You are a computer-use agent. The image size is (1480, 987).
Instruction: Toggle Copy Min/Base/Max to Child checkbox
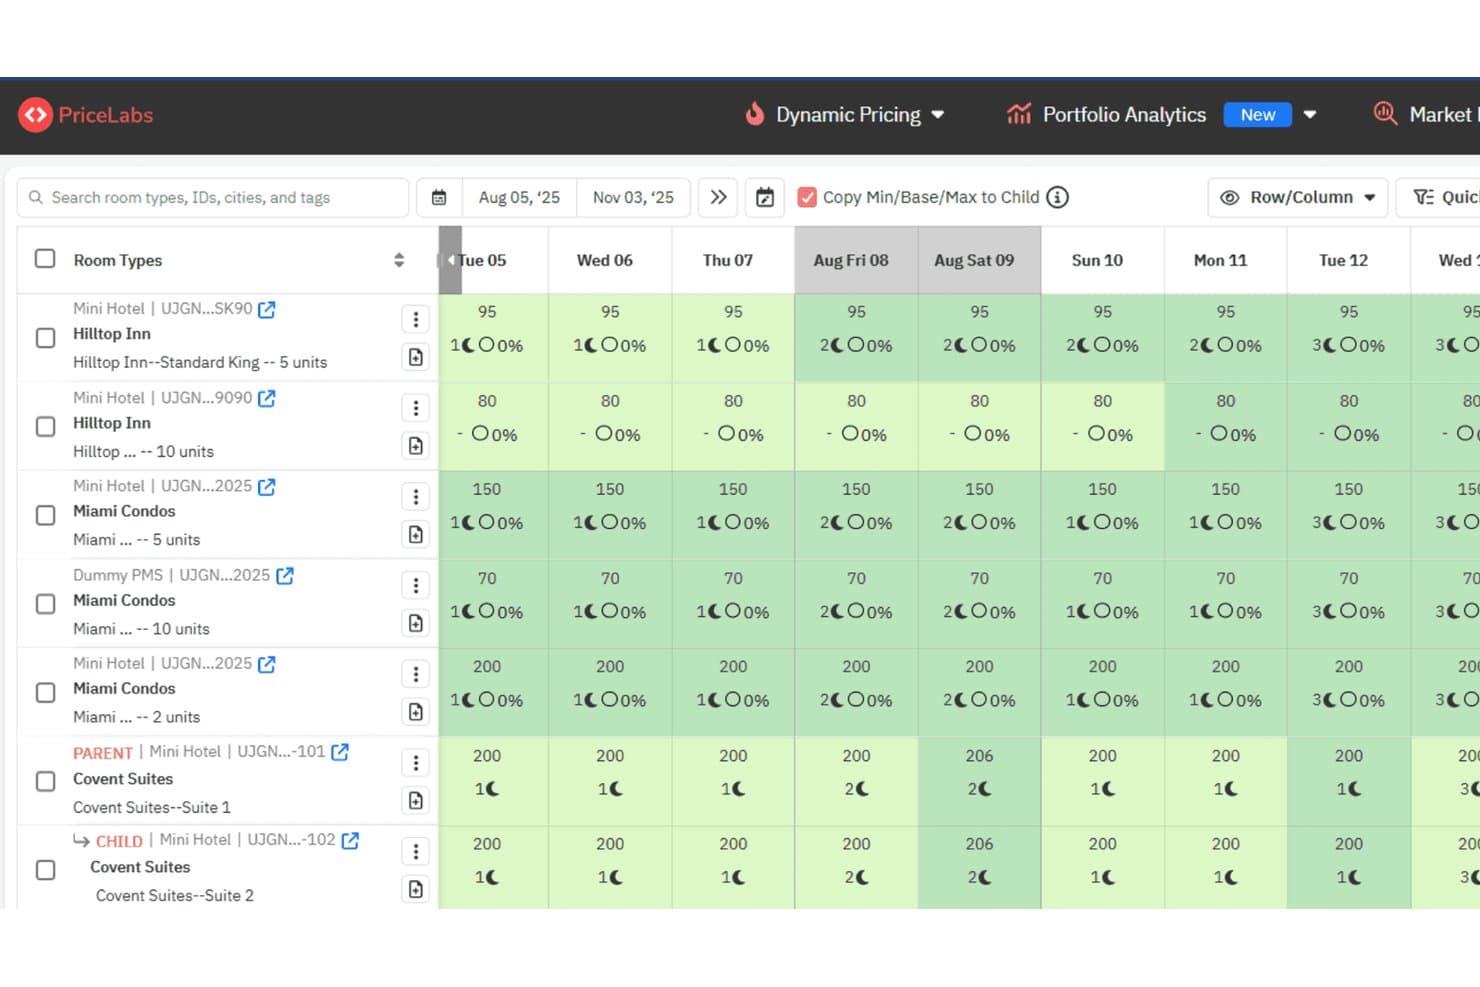tap(807, 197)
